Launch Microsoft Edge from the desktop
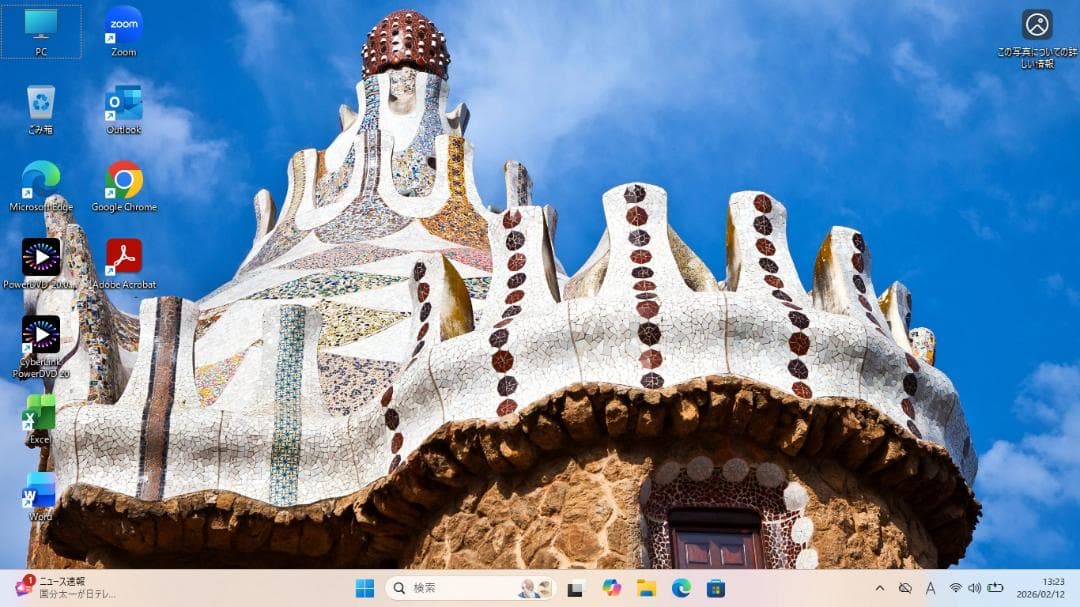Viewport: 1080px width, 607px height. (x=40, y=185)
